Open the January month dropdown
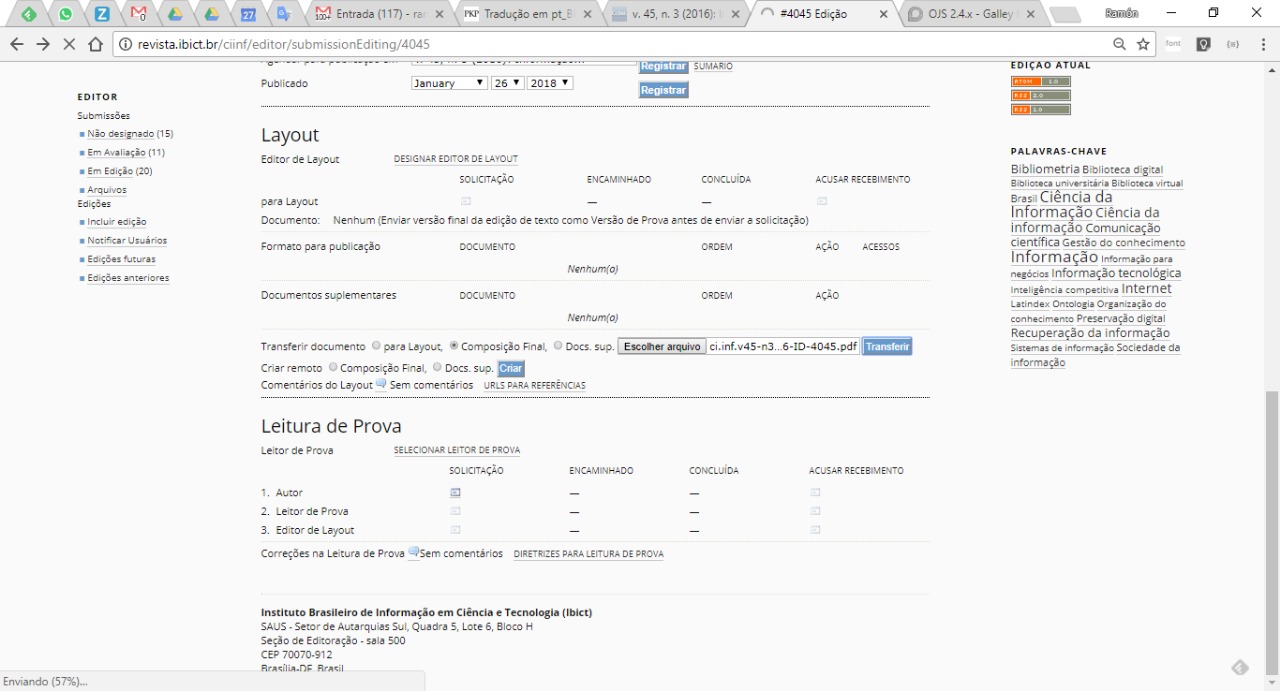This screenshot has height=691, width=1280. tap(449, 83)
